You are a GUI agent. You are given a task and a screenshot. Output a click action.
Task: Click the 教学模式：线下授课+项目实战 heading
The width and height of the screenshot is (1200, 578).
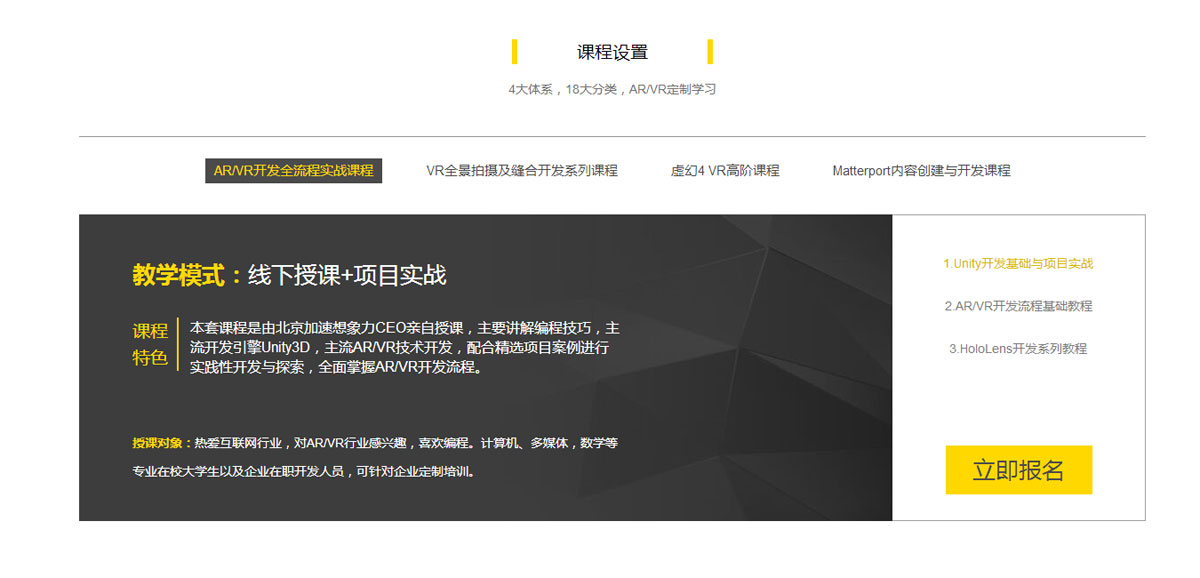click(x=289, y=275)
